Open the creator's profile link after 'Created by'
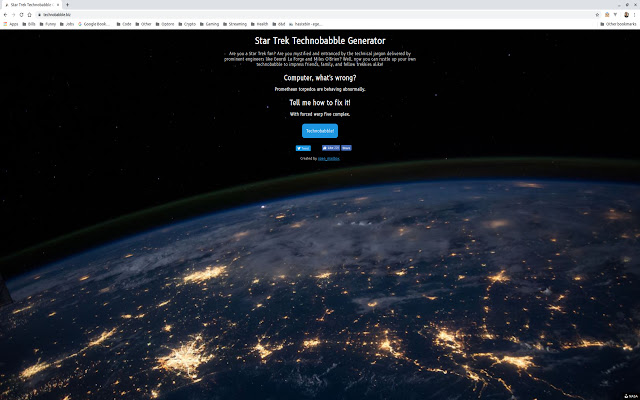This screenshot has height=400, width=640. 329,158
